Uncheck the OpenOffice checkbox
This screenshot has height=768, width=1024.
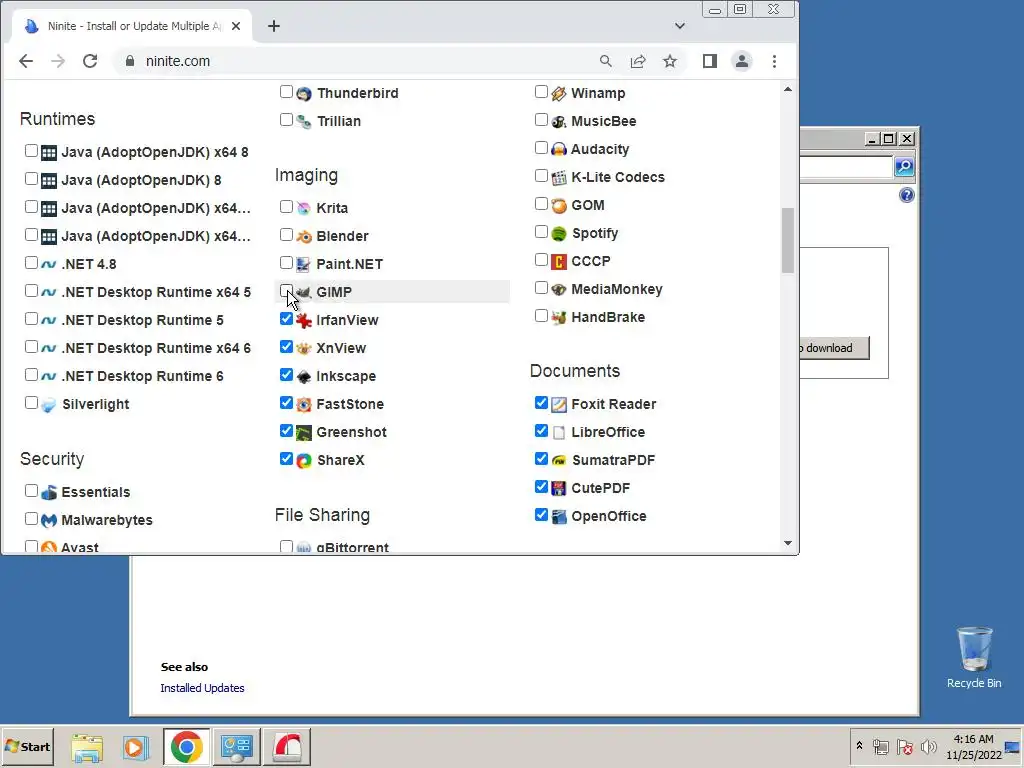[x=541, y=515]
